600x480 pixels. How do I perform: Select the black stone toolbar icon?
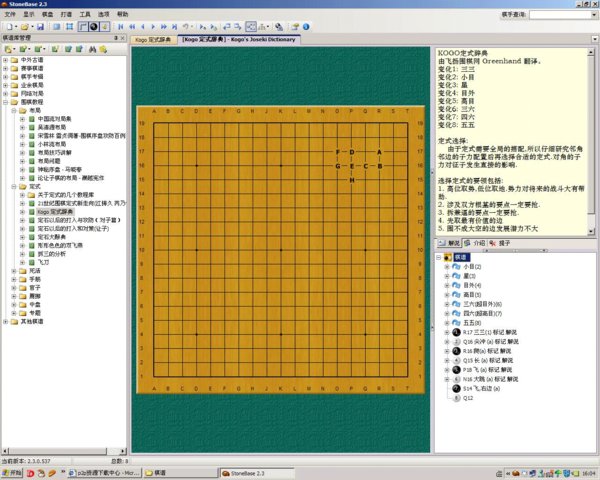click(x=93, y=27)
